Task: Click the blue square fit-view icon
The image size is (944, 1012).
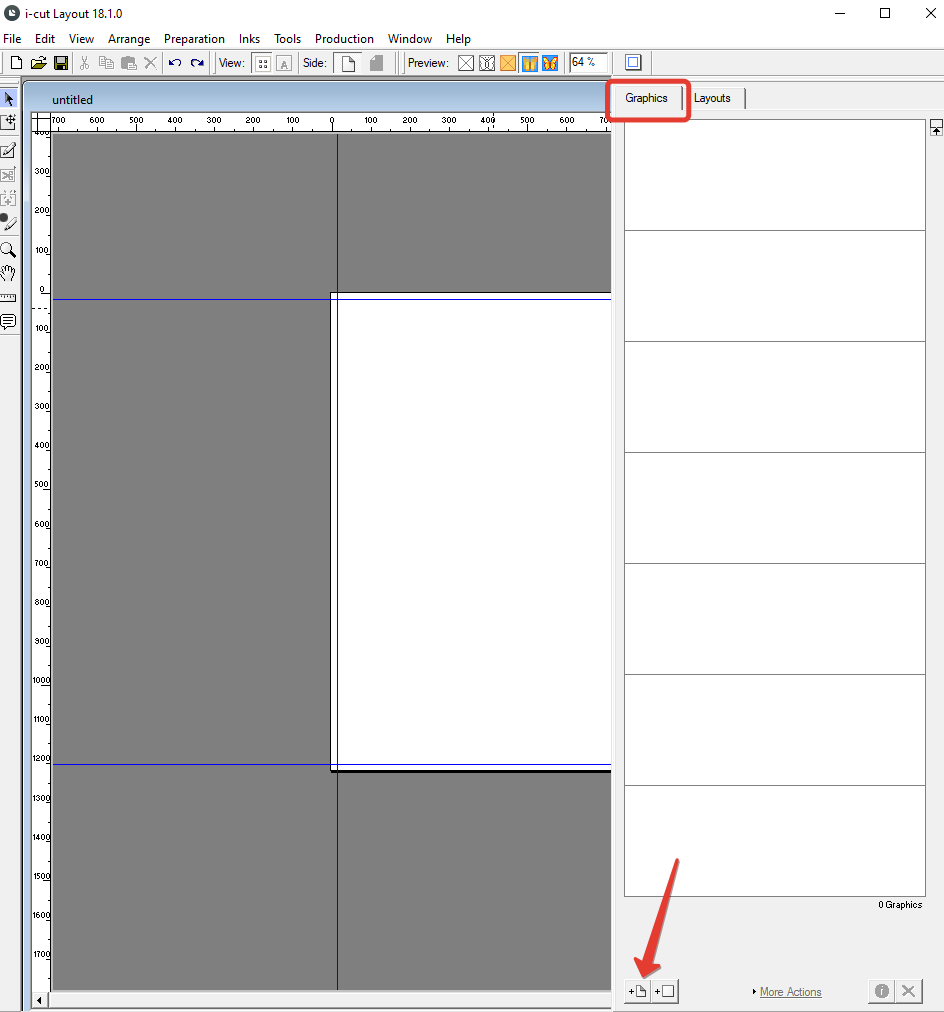Action: click(x=634, y=63)
